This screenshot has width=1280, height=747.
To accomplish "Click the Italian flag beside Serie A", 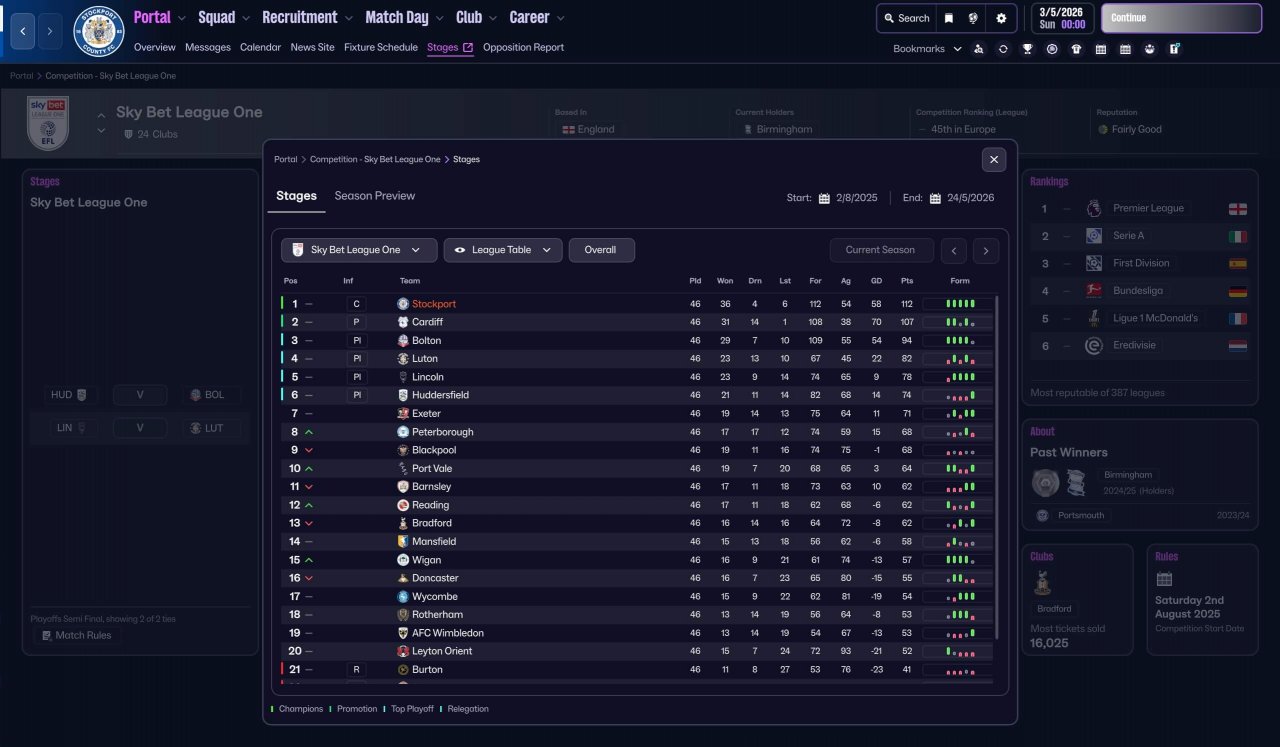I will coord(1238,236).
